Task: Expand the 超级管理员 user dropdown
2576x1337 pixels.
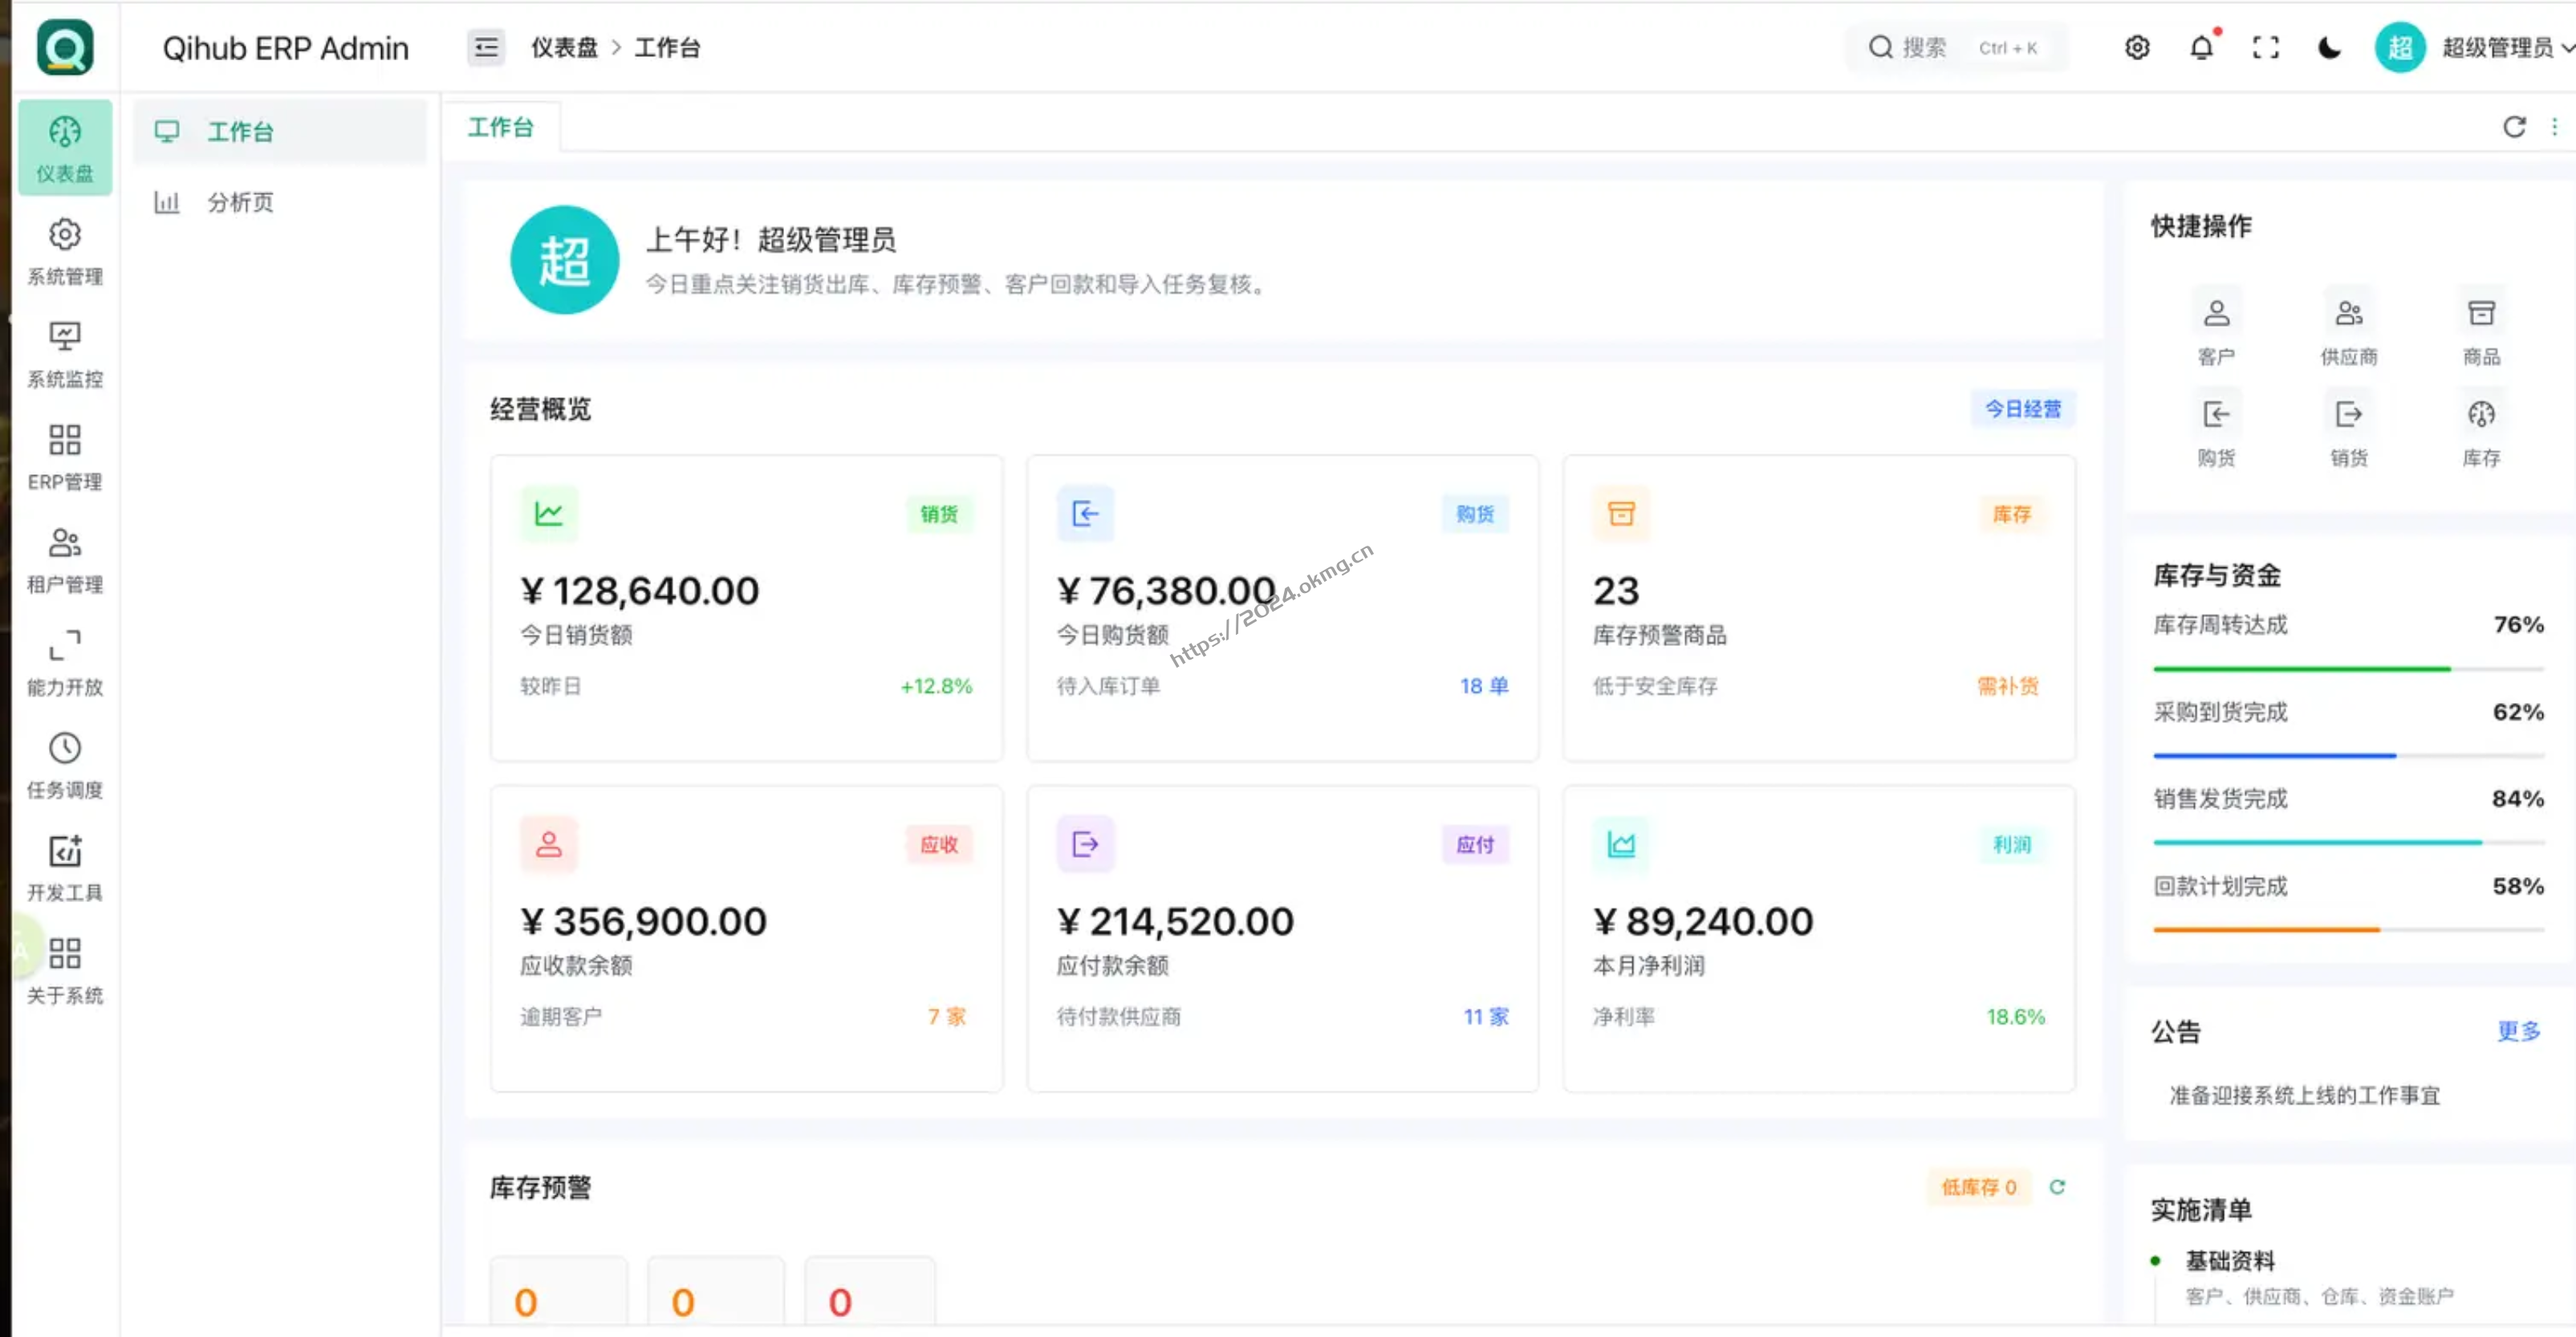Action: pyautogui.click(x=2507, y=47)
